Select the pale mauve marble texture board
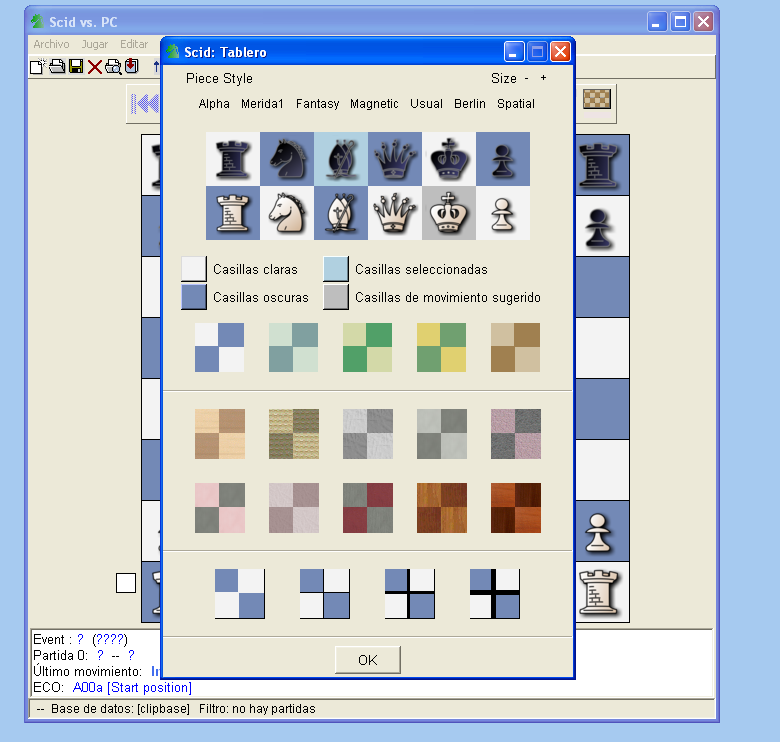The height and width of the screenshot is (742, 780). pos(294,508)
